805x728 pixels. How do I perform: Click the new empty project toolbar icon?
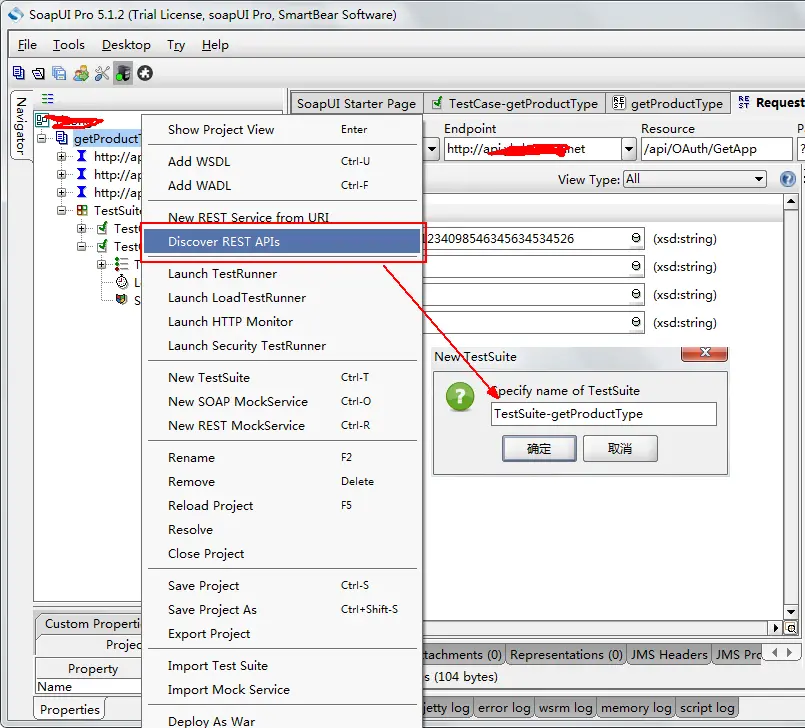pos(18,73)
